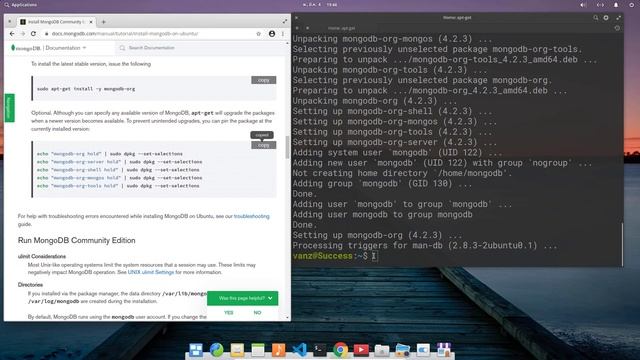Image resolution: width=640 pixels, height=360 pixels.
Task: Open the notifications bell indicator
Action: coord(616,5)
